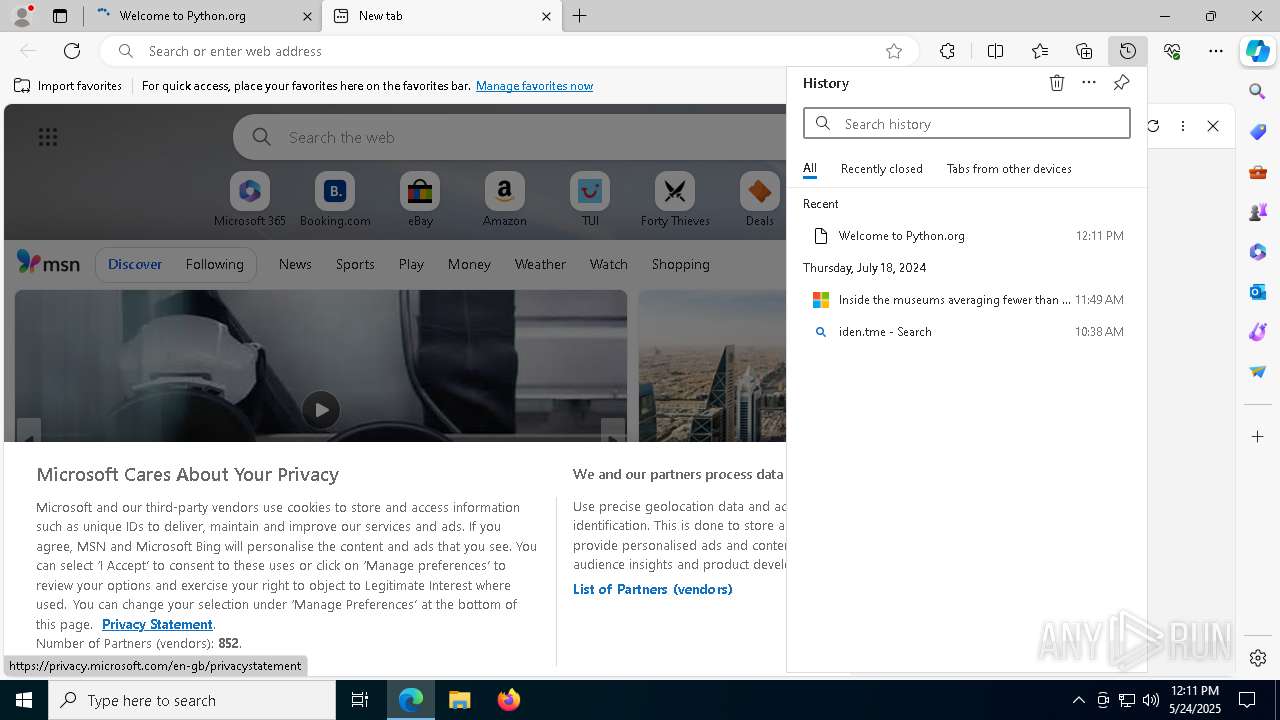Open the Copilot sidebar icon

[x=1258, y=51]
